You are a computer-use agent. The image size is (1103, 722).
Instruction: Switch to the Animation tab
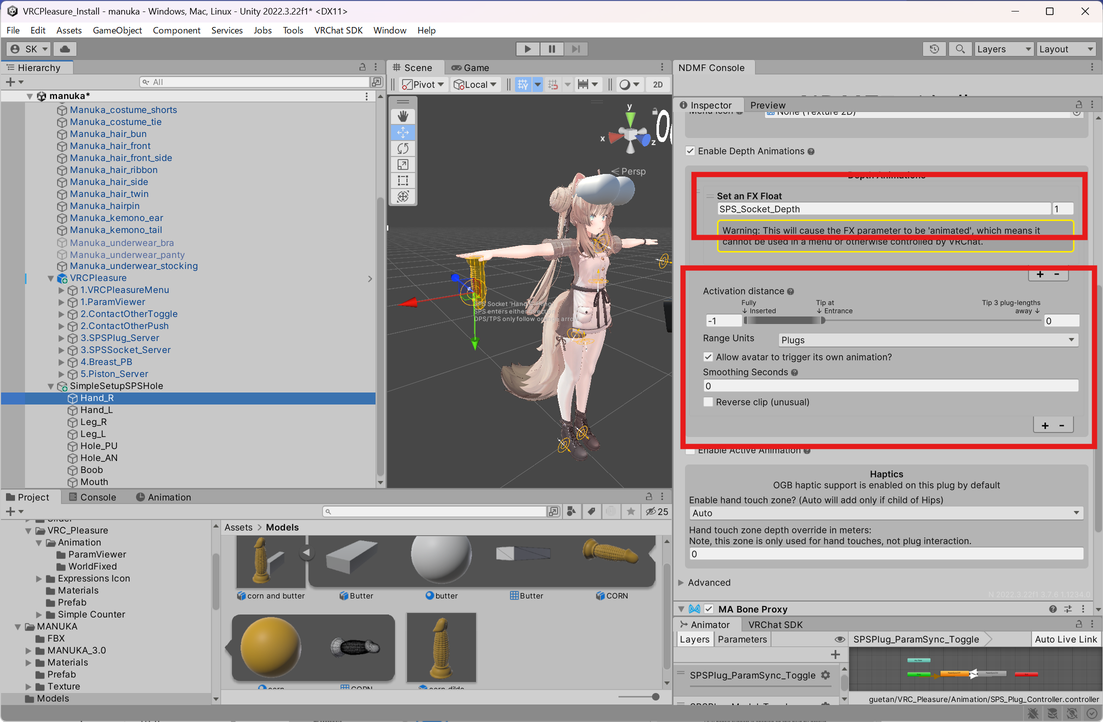163,497
